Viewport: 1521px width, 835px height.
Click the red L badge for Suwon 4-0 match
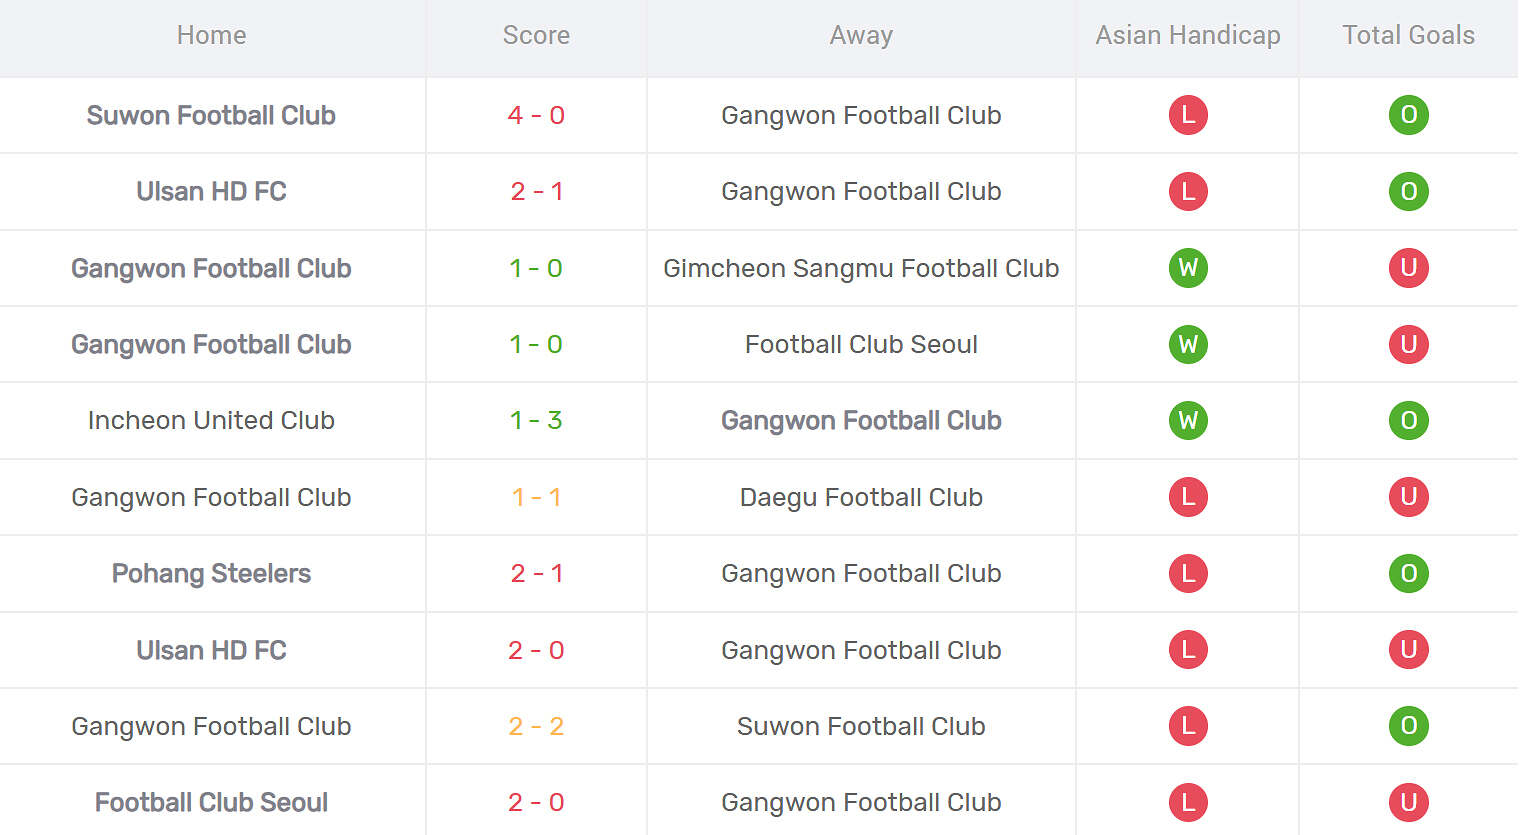1188,115
